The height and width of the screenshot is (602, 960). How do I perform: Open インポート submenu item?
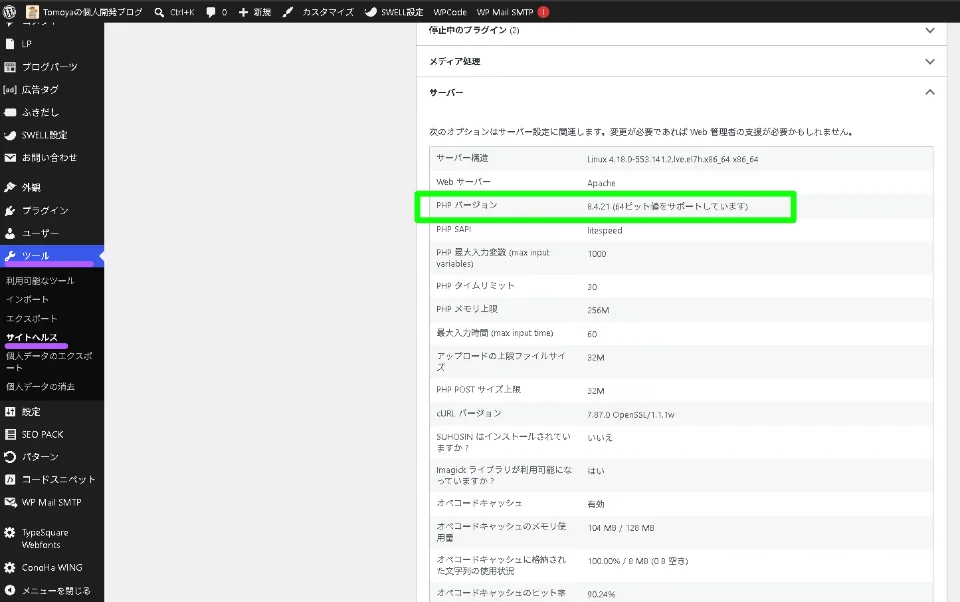[x=28, y=299]
